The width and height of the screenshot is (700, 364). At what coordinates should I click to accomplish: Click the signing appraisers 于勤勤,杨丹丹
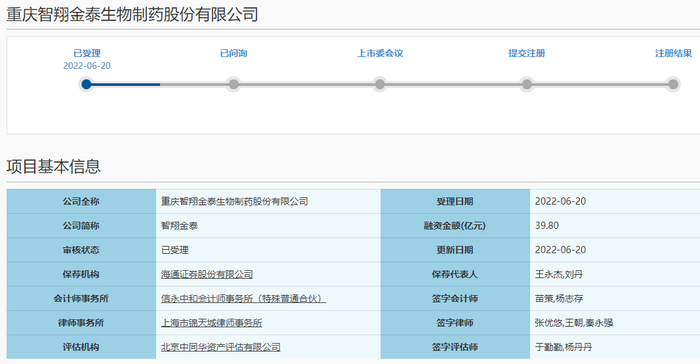point(563,347)
